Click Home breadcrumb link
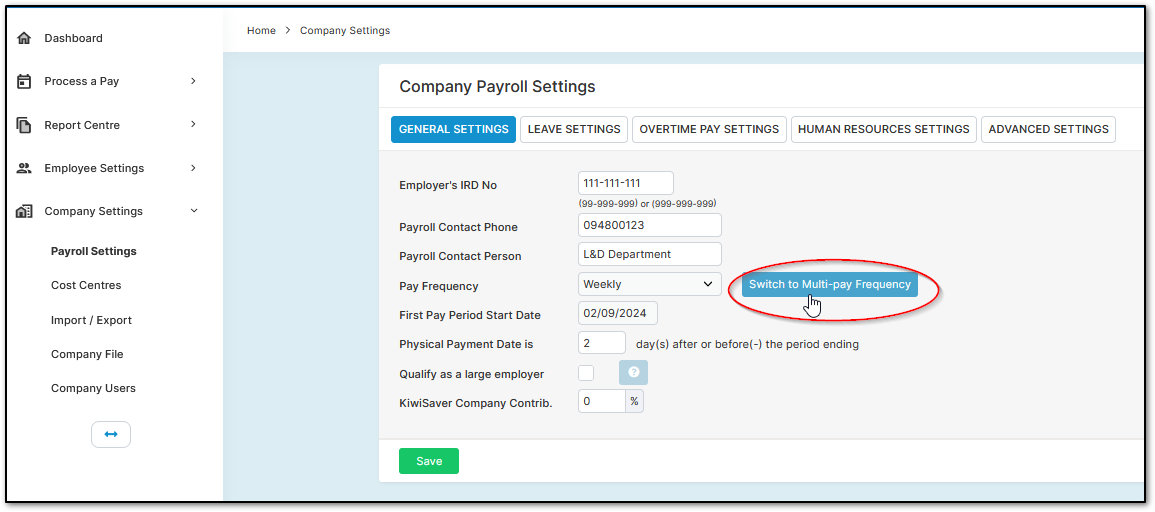Viewport: 1155px width, 512px height. 261,31
